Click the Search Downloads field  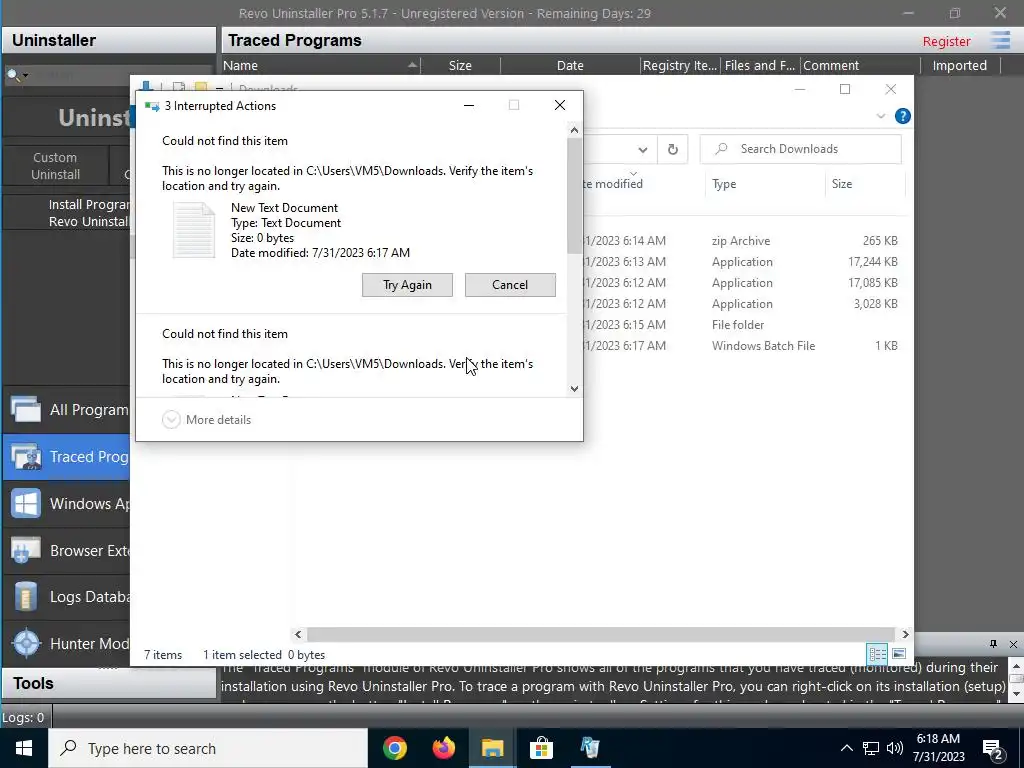coord(801,149)
